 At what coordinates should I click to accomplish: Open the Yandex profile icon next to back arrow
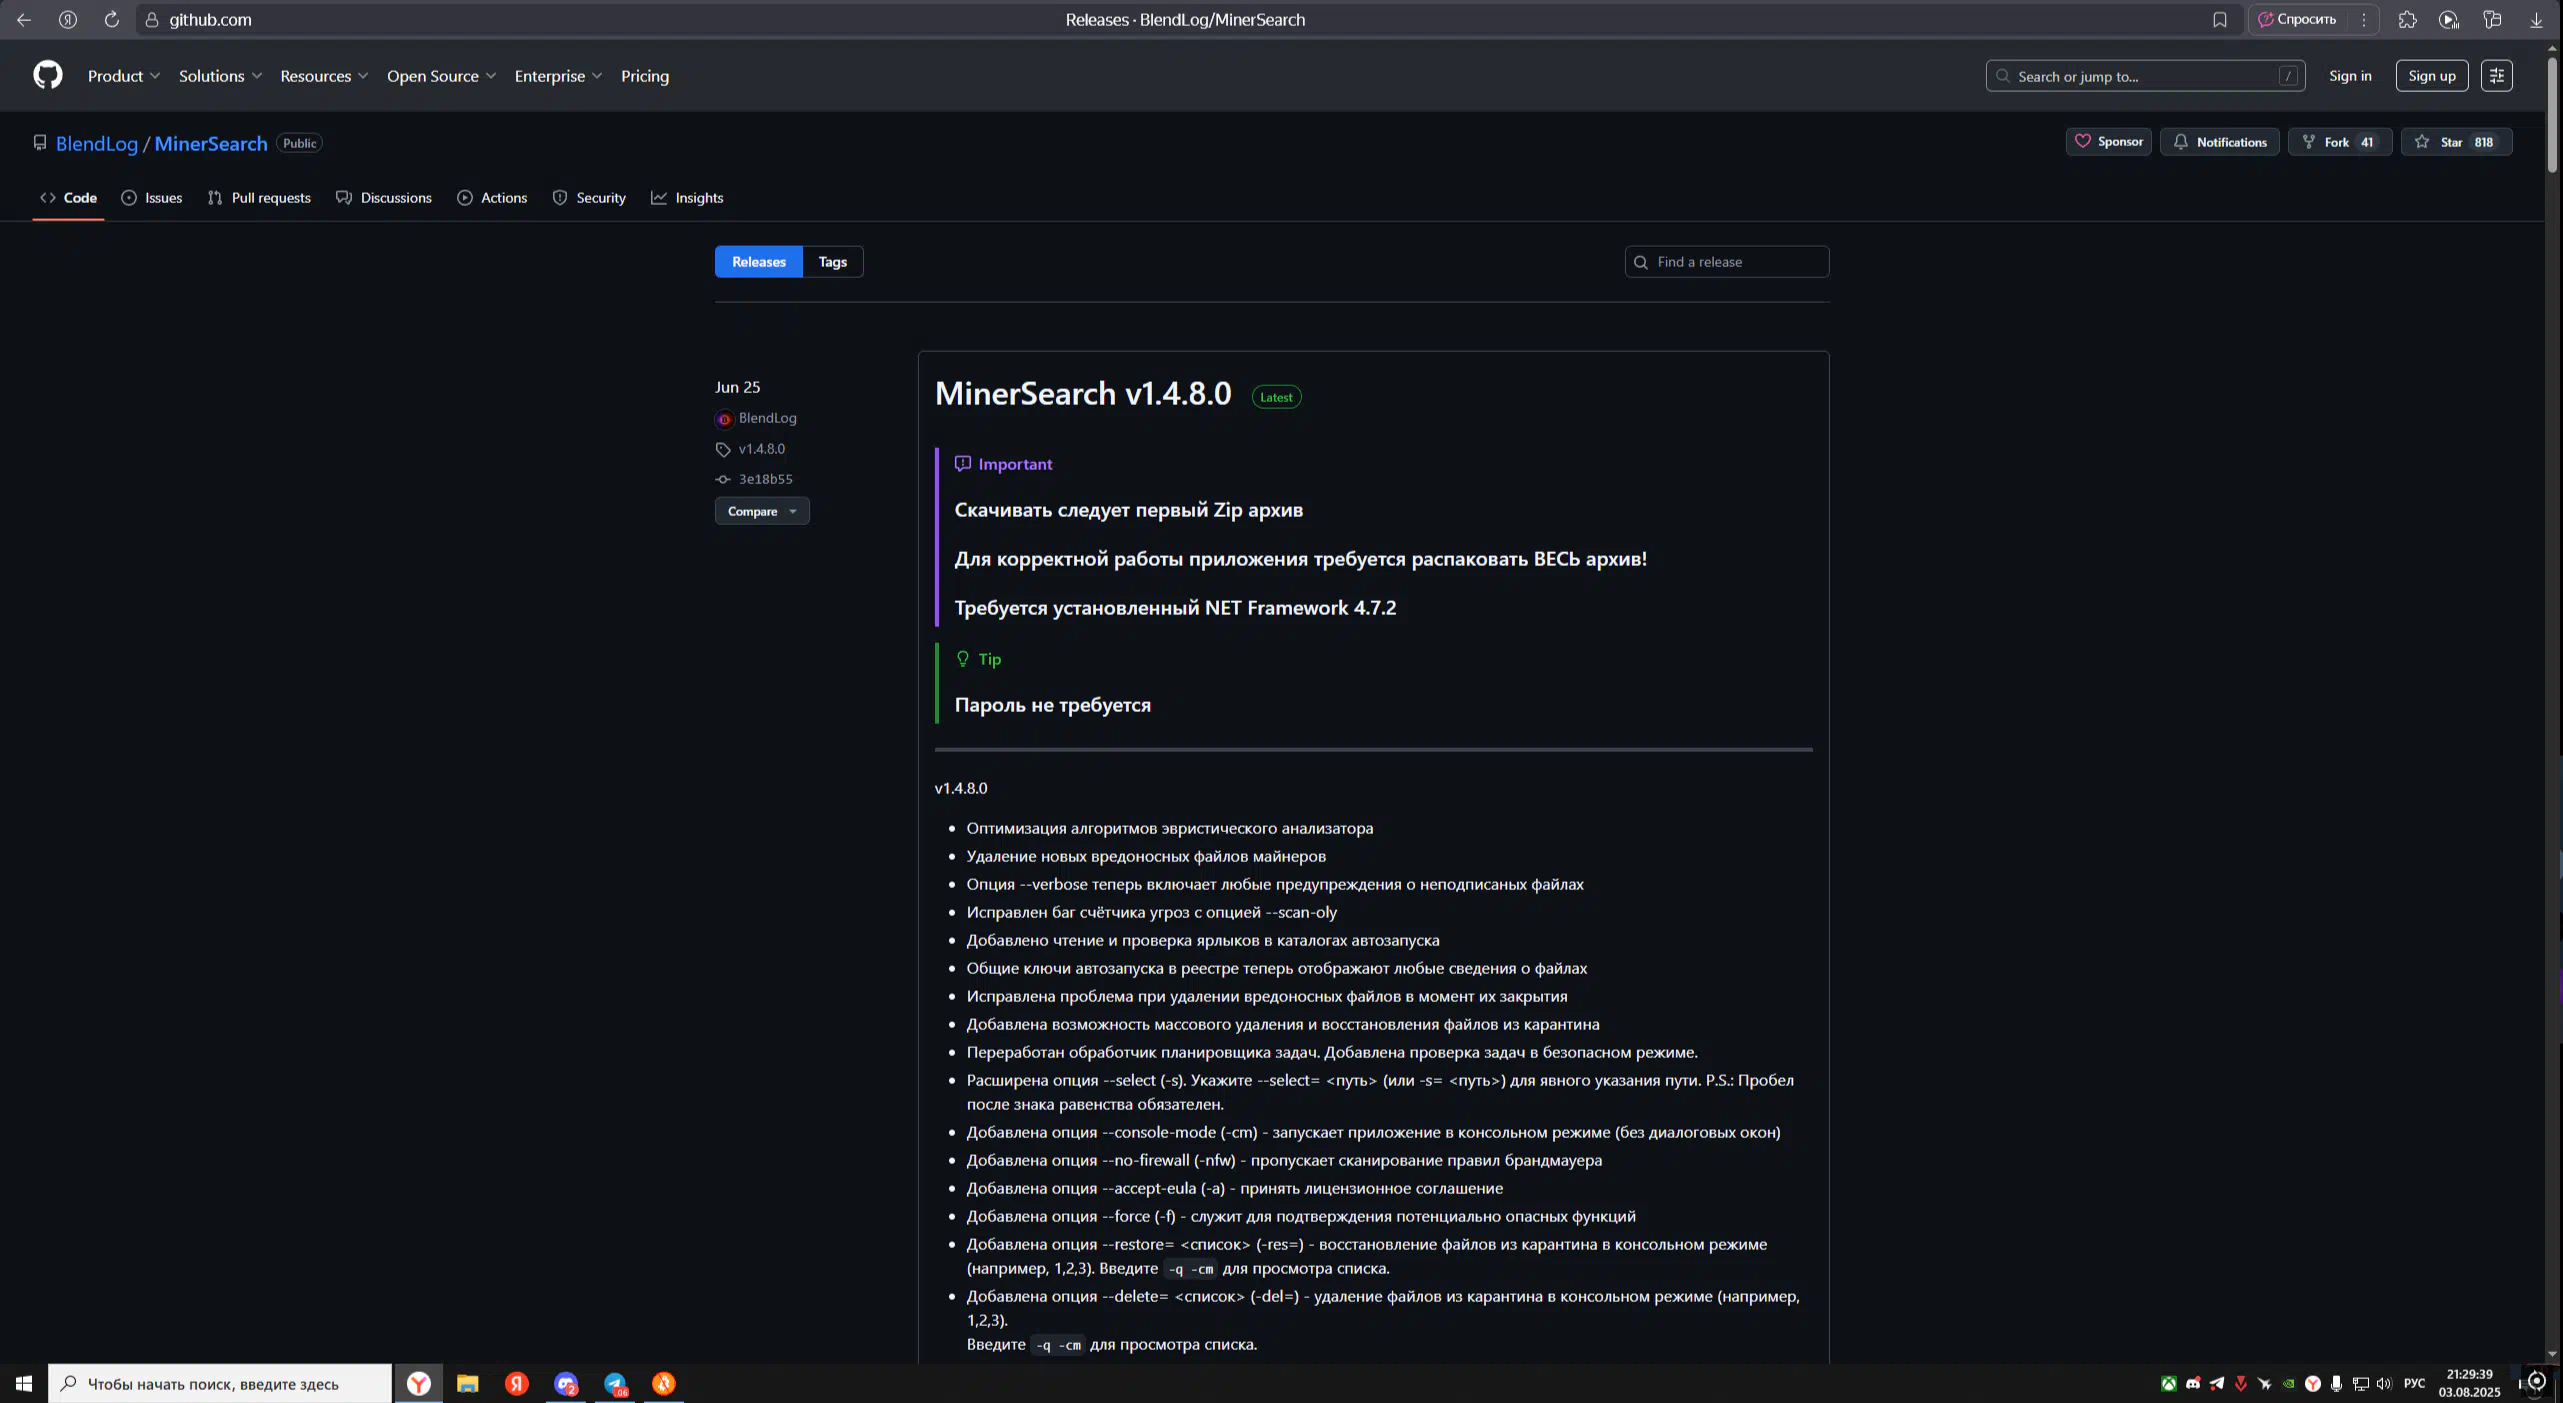(x=68, y=19)
